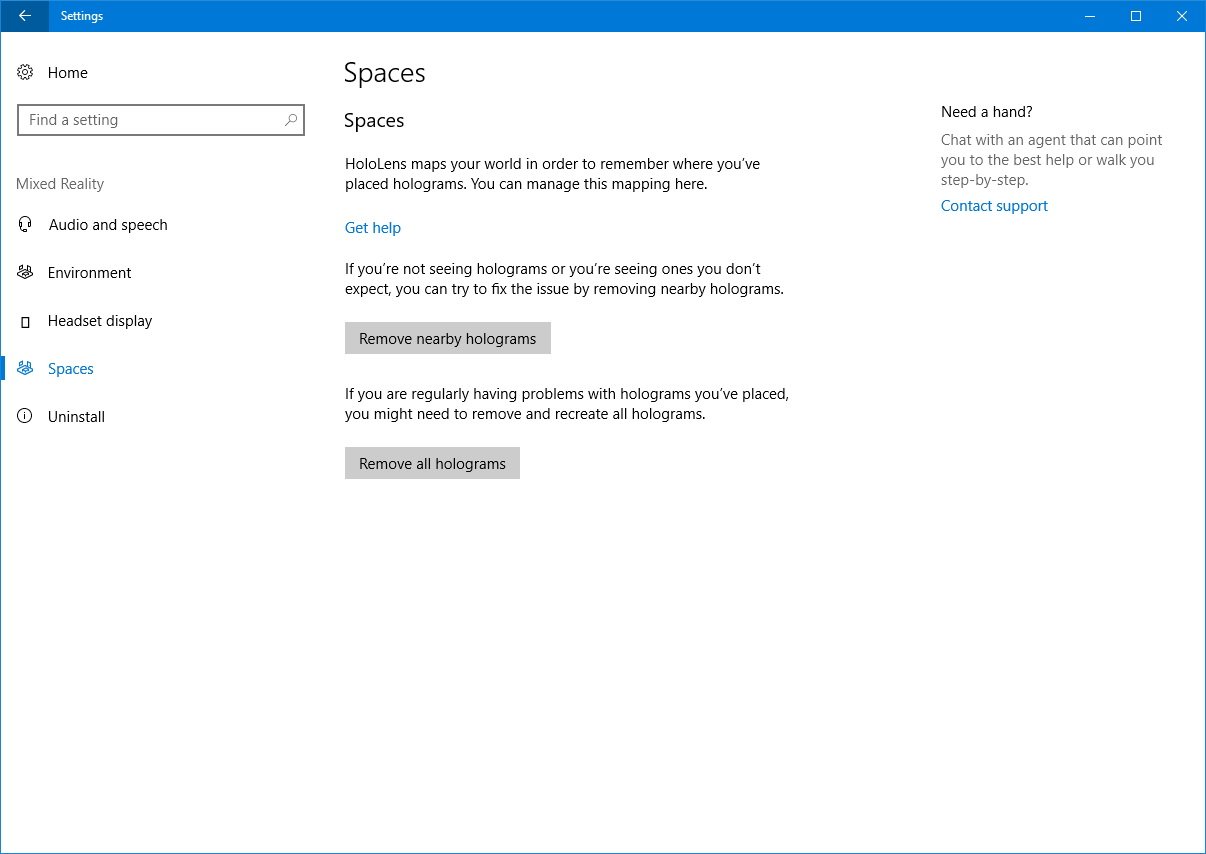Go to Environment settings
The image size is (1206, 854).
(90, 273)
